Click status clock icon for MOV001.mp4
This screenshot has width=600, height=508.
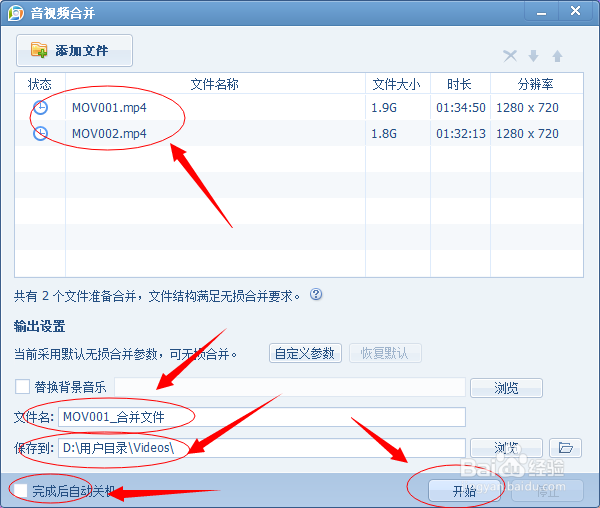(x=40, y=108)
